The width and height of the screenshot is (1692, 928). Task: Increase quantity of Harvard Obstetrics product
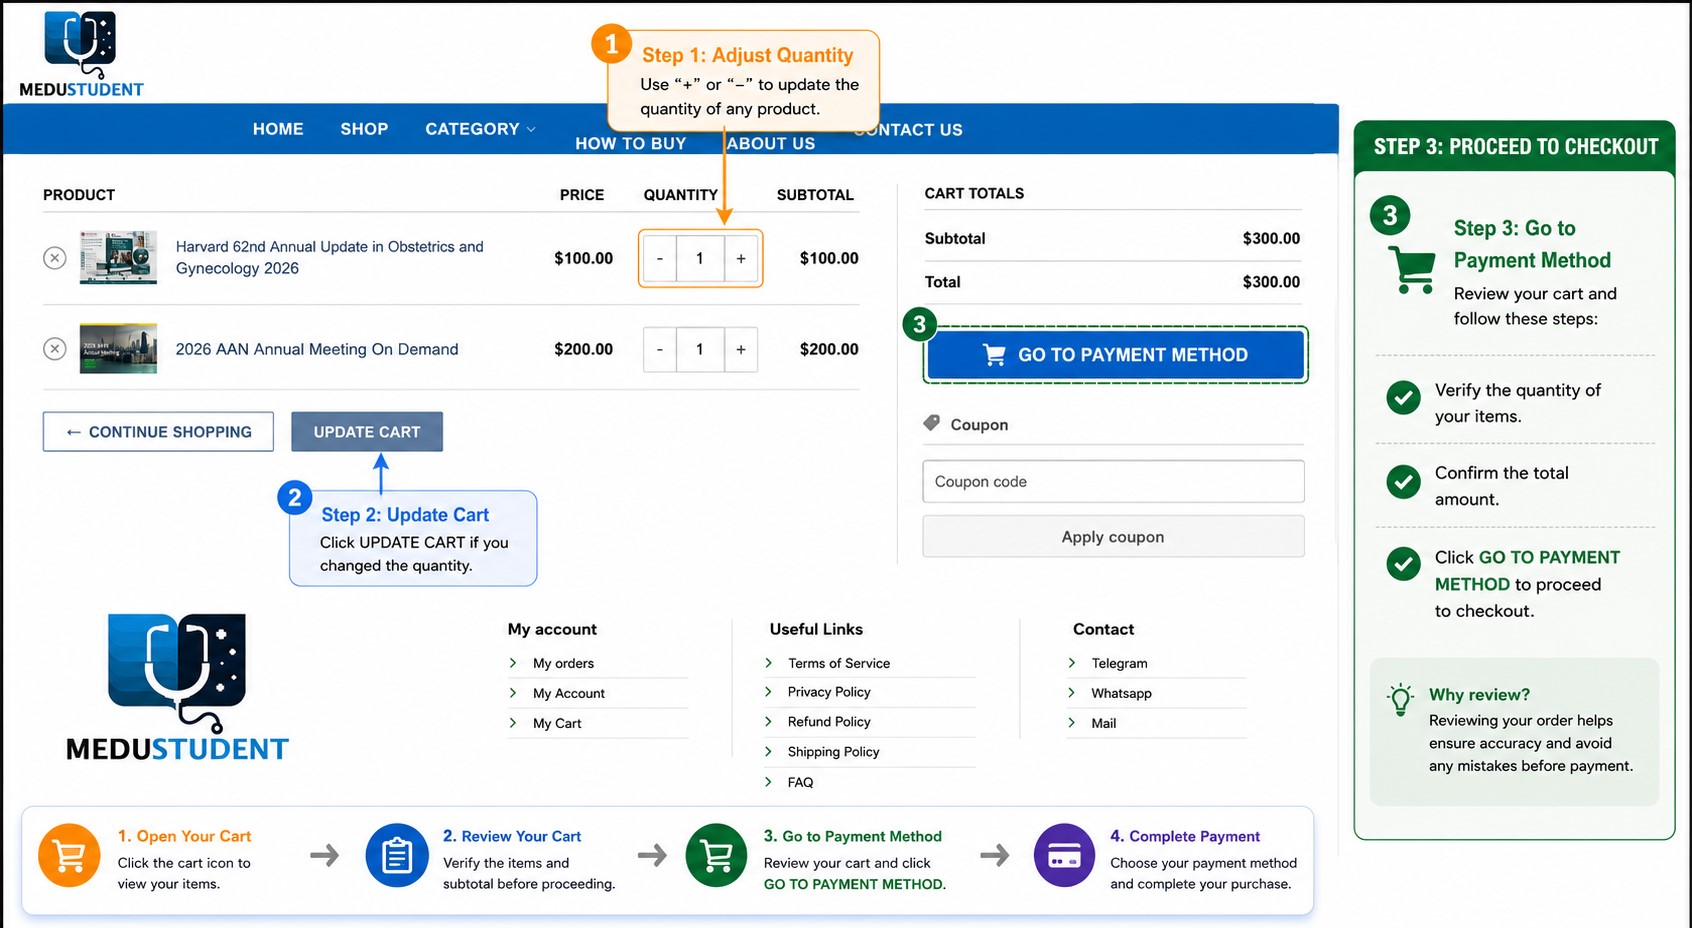click(741, 258)
